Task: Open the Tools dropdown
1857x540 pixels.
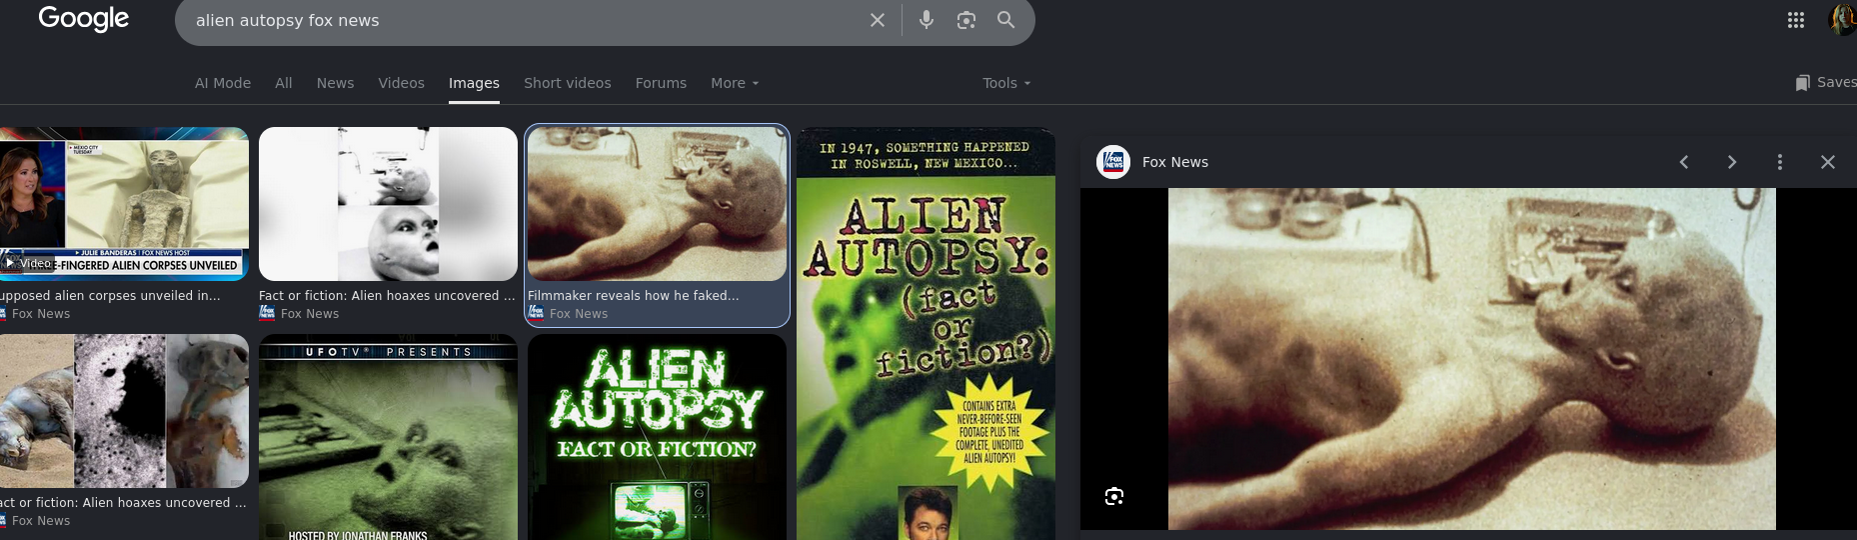Action: click(1006, 83)
